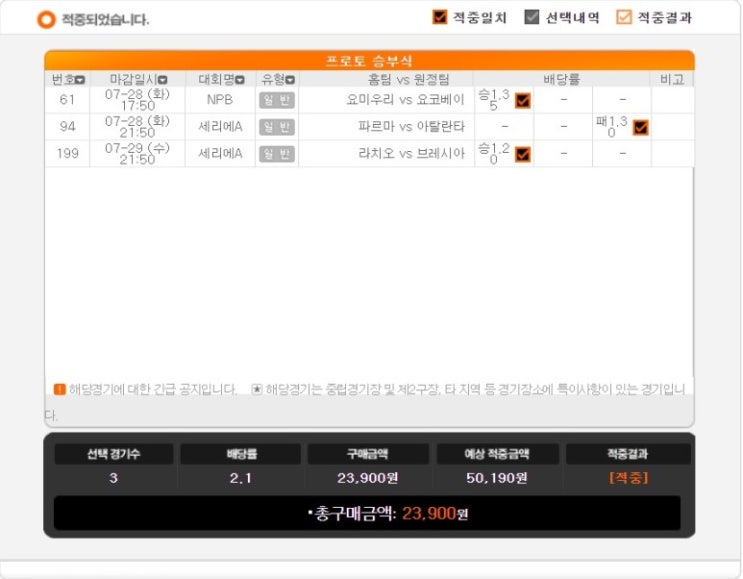Click the 선택 경기수 summary header
The height and width of the screenshot is (579, 743).
coord(114,454)
